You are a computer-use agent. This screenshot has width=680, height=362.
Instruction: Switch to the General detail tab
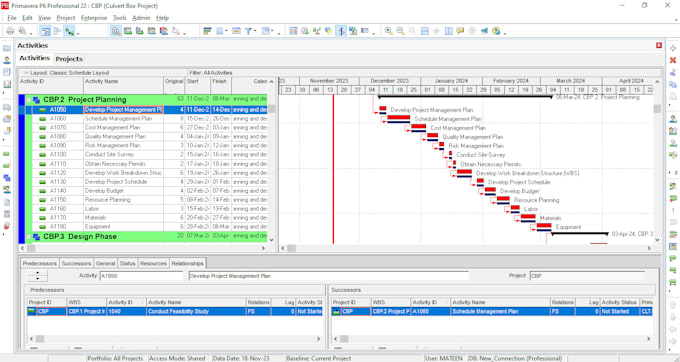coord(105,263)
